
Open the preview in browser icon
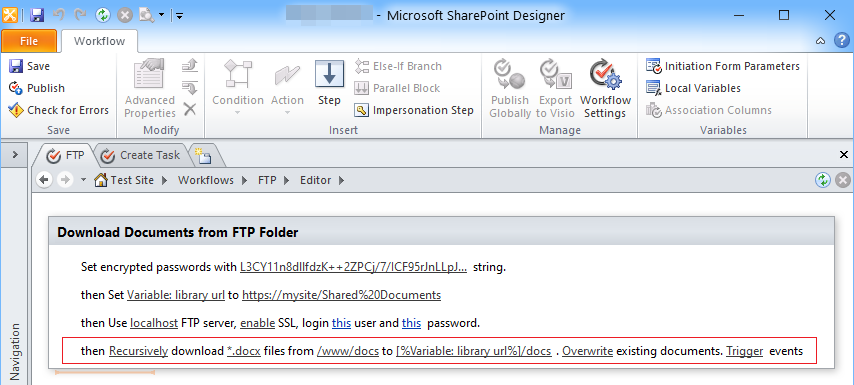tap(147, 15)
